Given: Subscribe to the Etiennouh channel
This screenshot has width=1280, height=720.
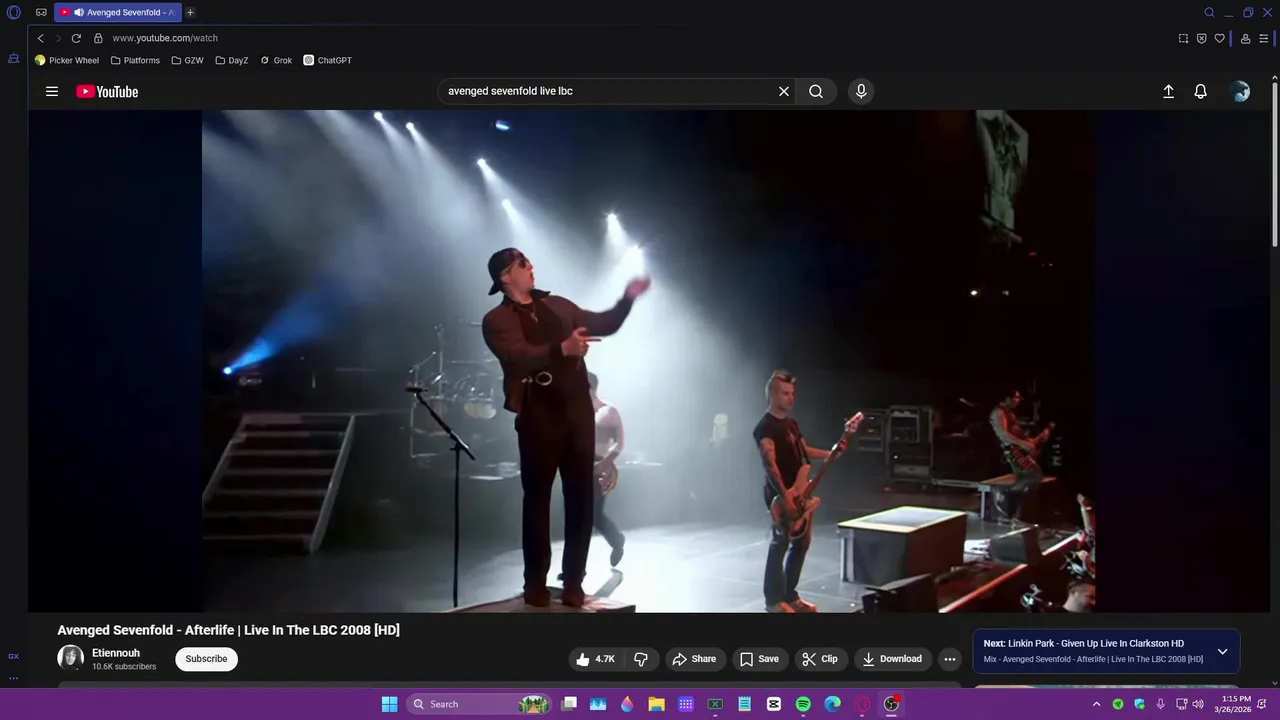Looking at the screenshot, I should point(206,659).
